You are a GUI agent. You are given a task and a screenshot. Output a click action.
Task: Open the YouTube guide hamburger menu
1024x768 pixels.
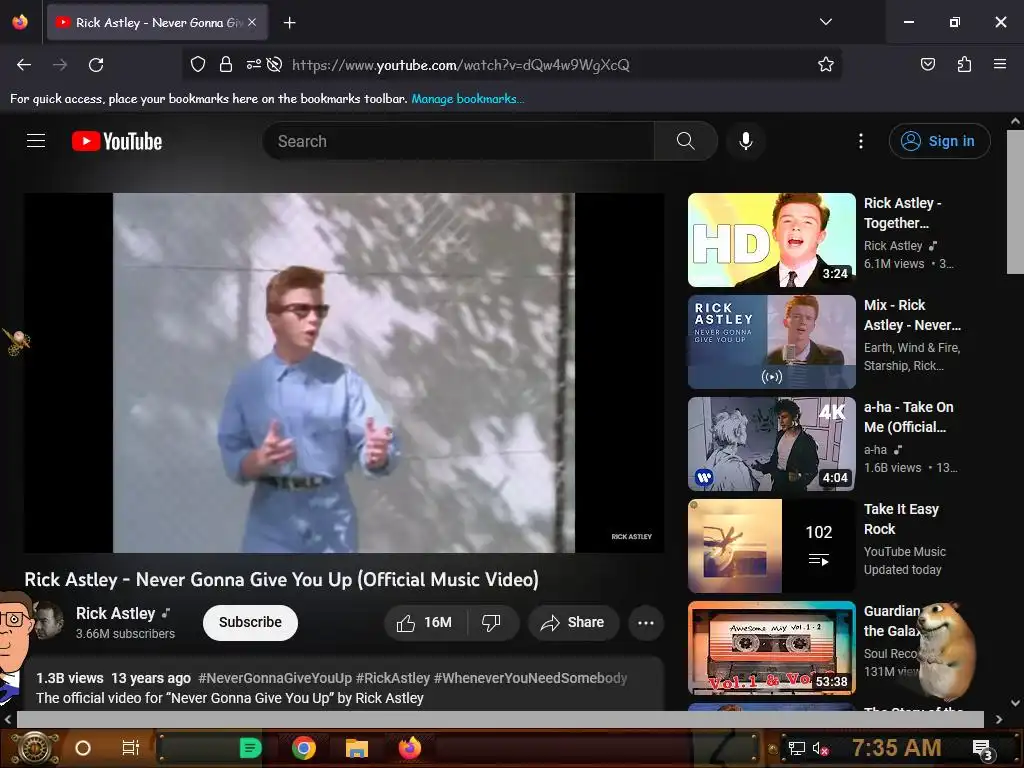(x=36, y=141)
